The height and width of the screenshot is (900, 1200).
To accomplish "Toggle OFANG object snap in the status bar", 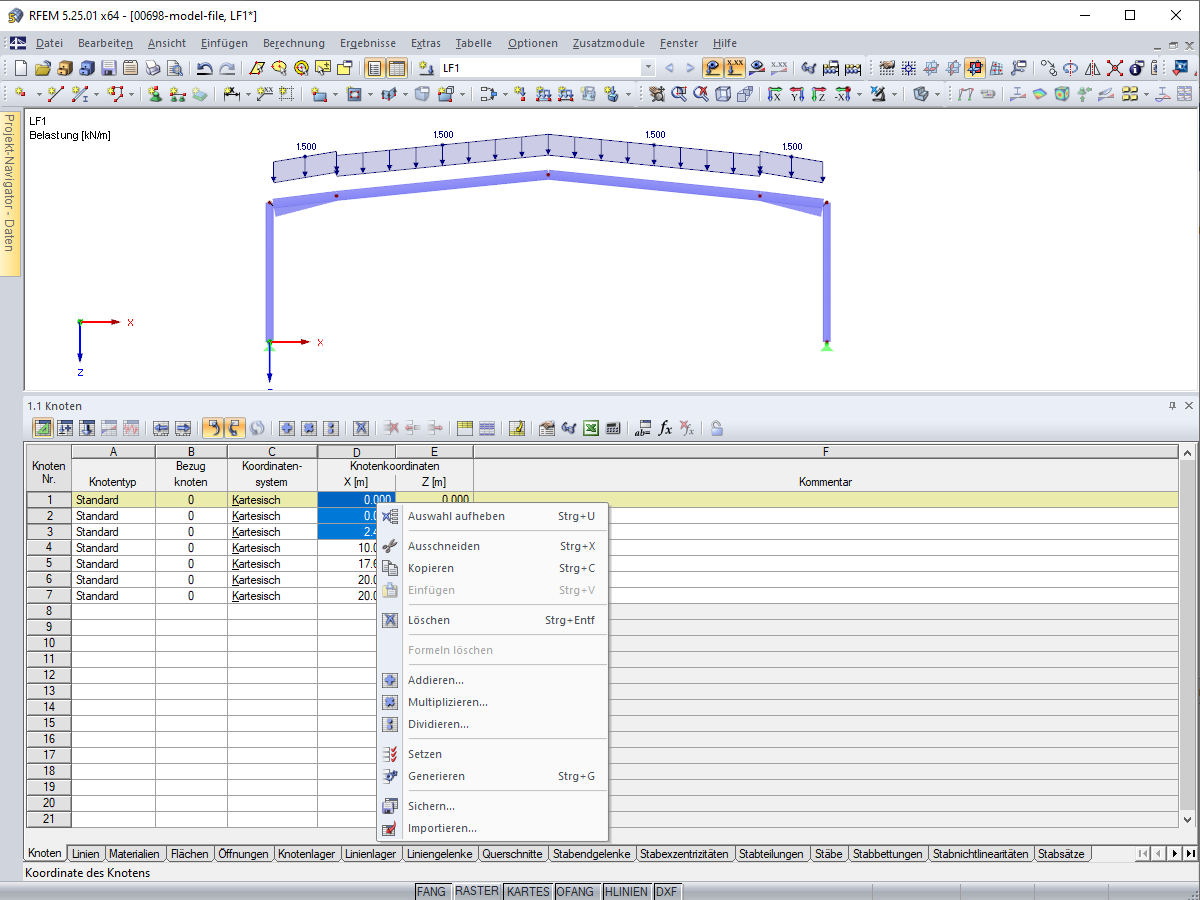I will (576, 891).
